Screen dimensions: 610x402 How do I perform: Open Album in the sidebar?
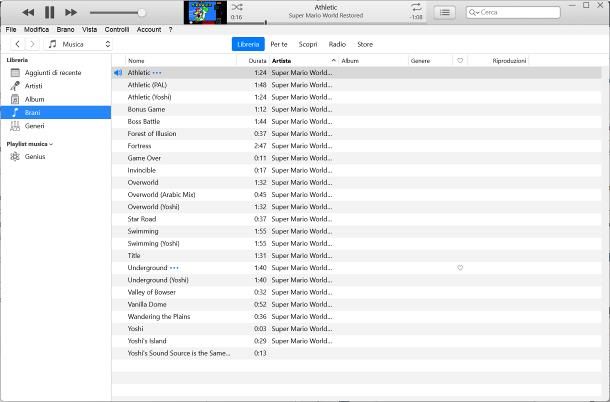click(x=56, y=99)
